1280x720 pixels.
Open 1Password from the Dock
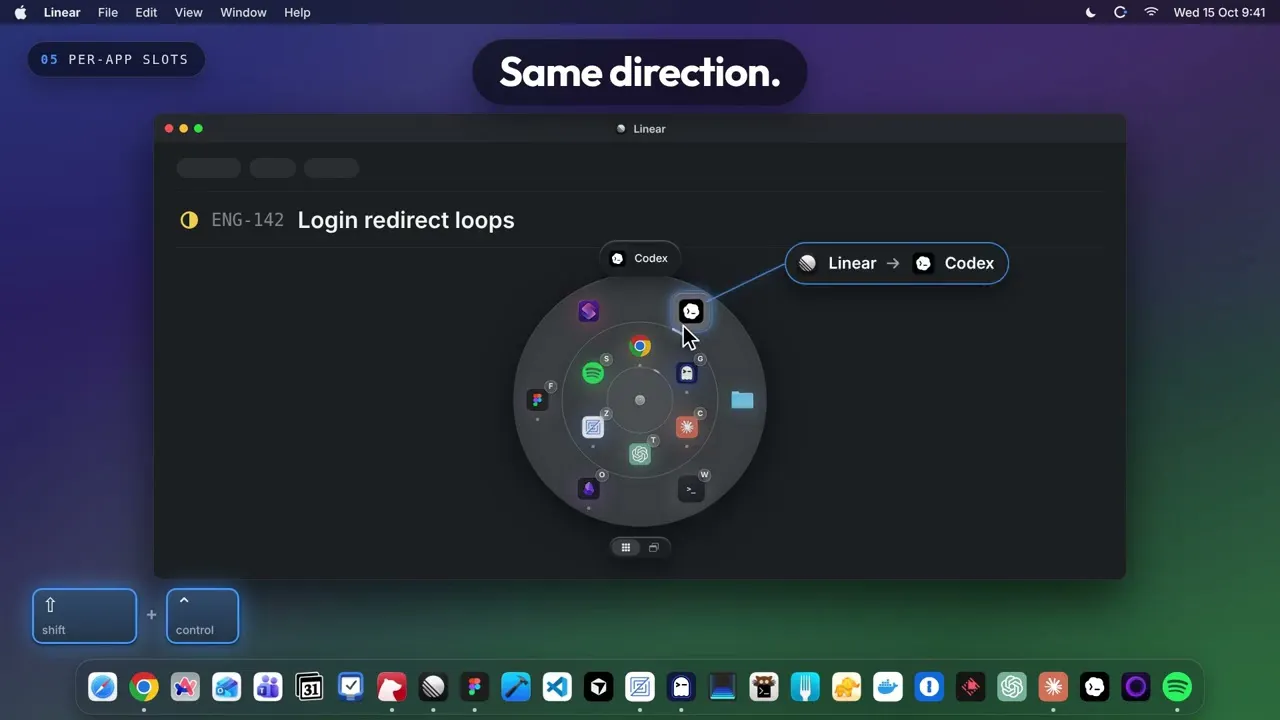click(930, 687)
